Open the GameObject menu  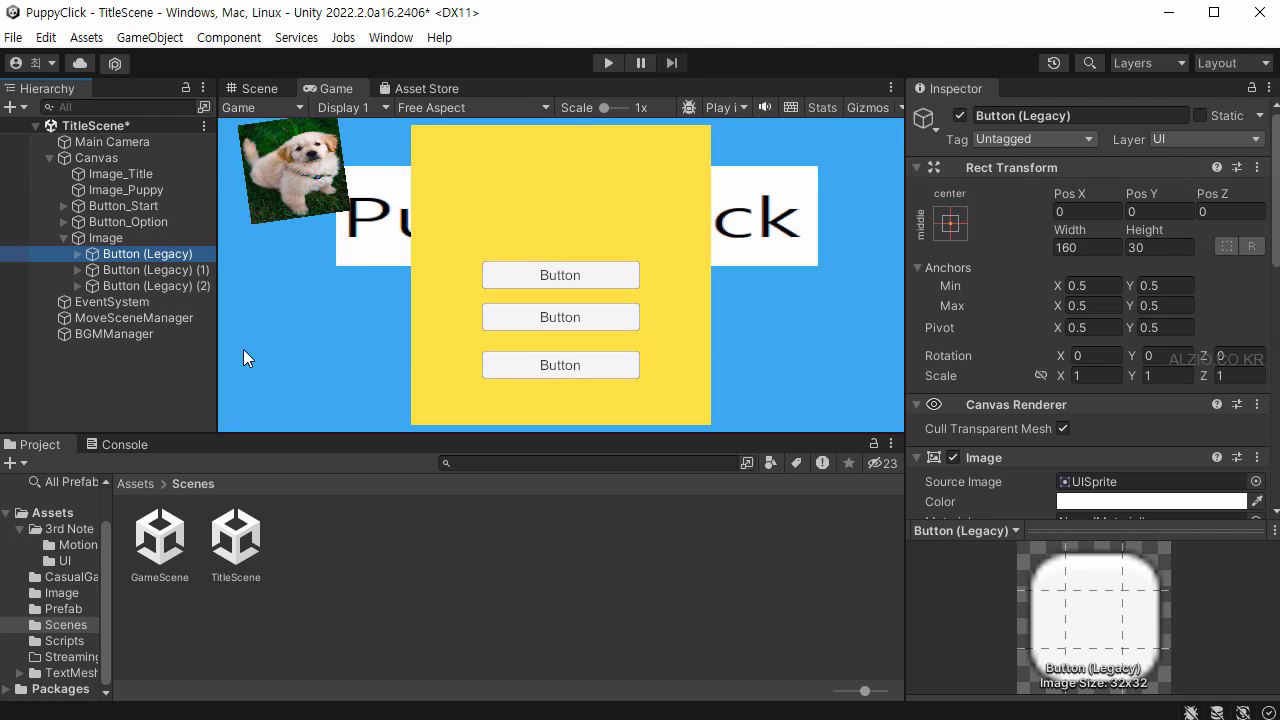tap(150, 37)
